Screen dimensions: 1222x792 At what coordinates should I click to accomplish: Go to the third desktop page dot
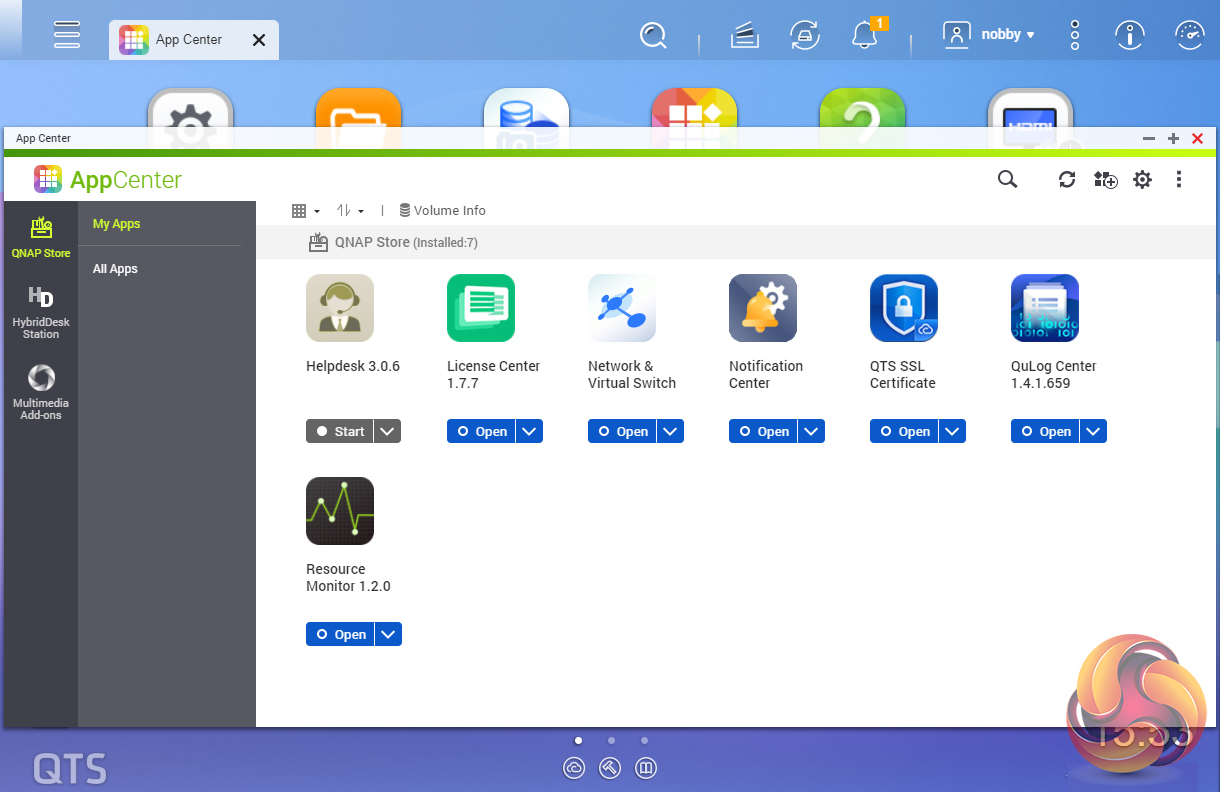point(644,741)
